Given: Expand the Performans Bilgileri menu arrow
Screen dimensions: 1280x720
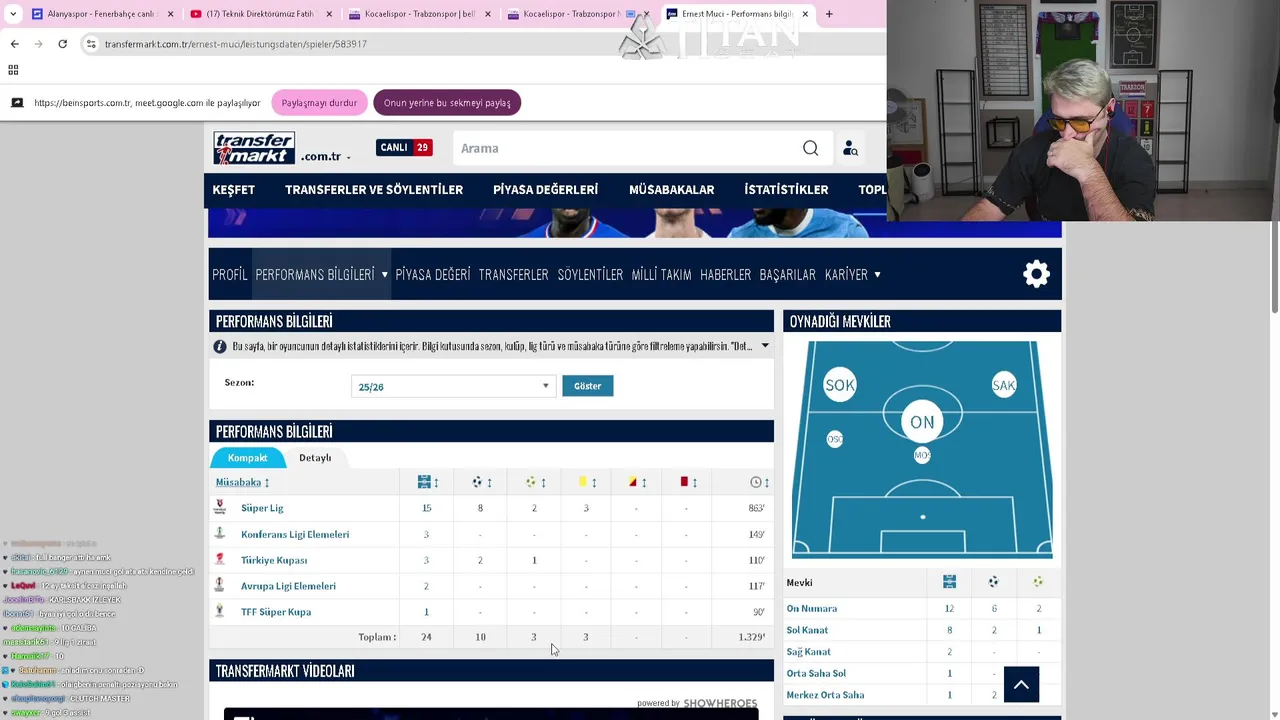Looking at the screenshot, I should pos(384,274).
